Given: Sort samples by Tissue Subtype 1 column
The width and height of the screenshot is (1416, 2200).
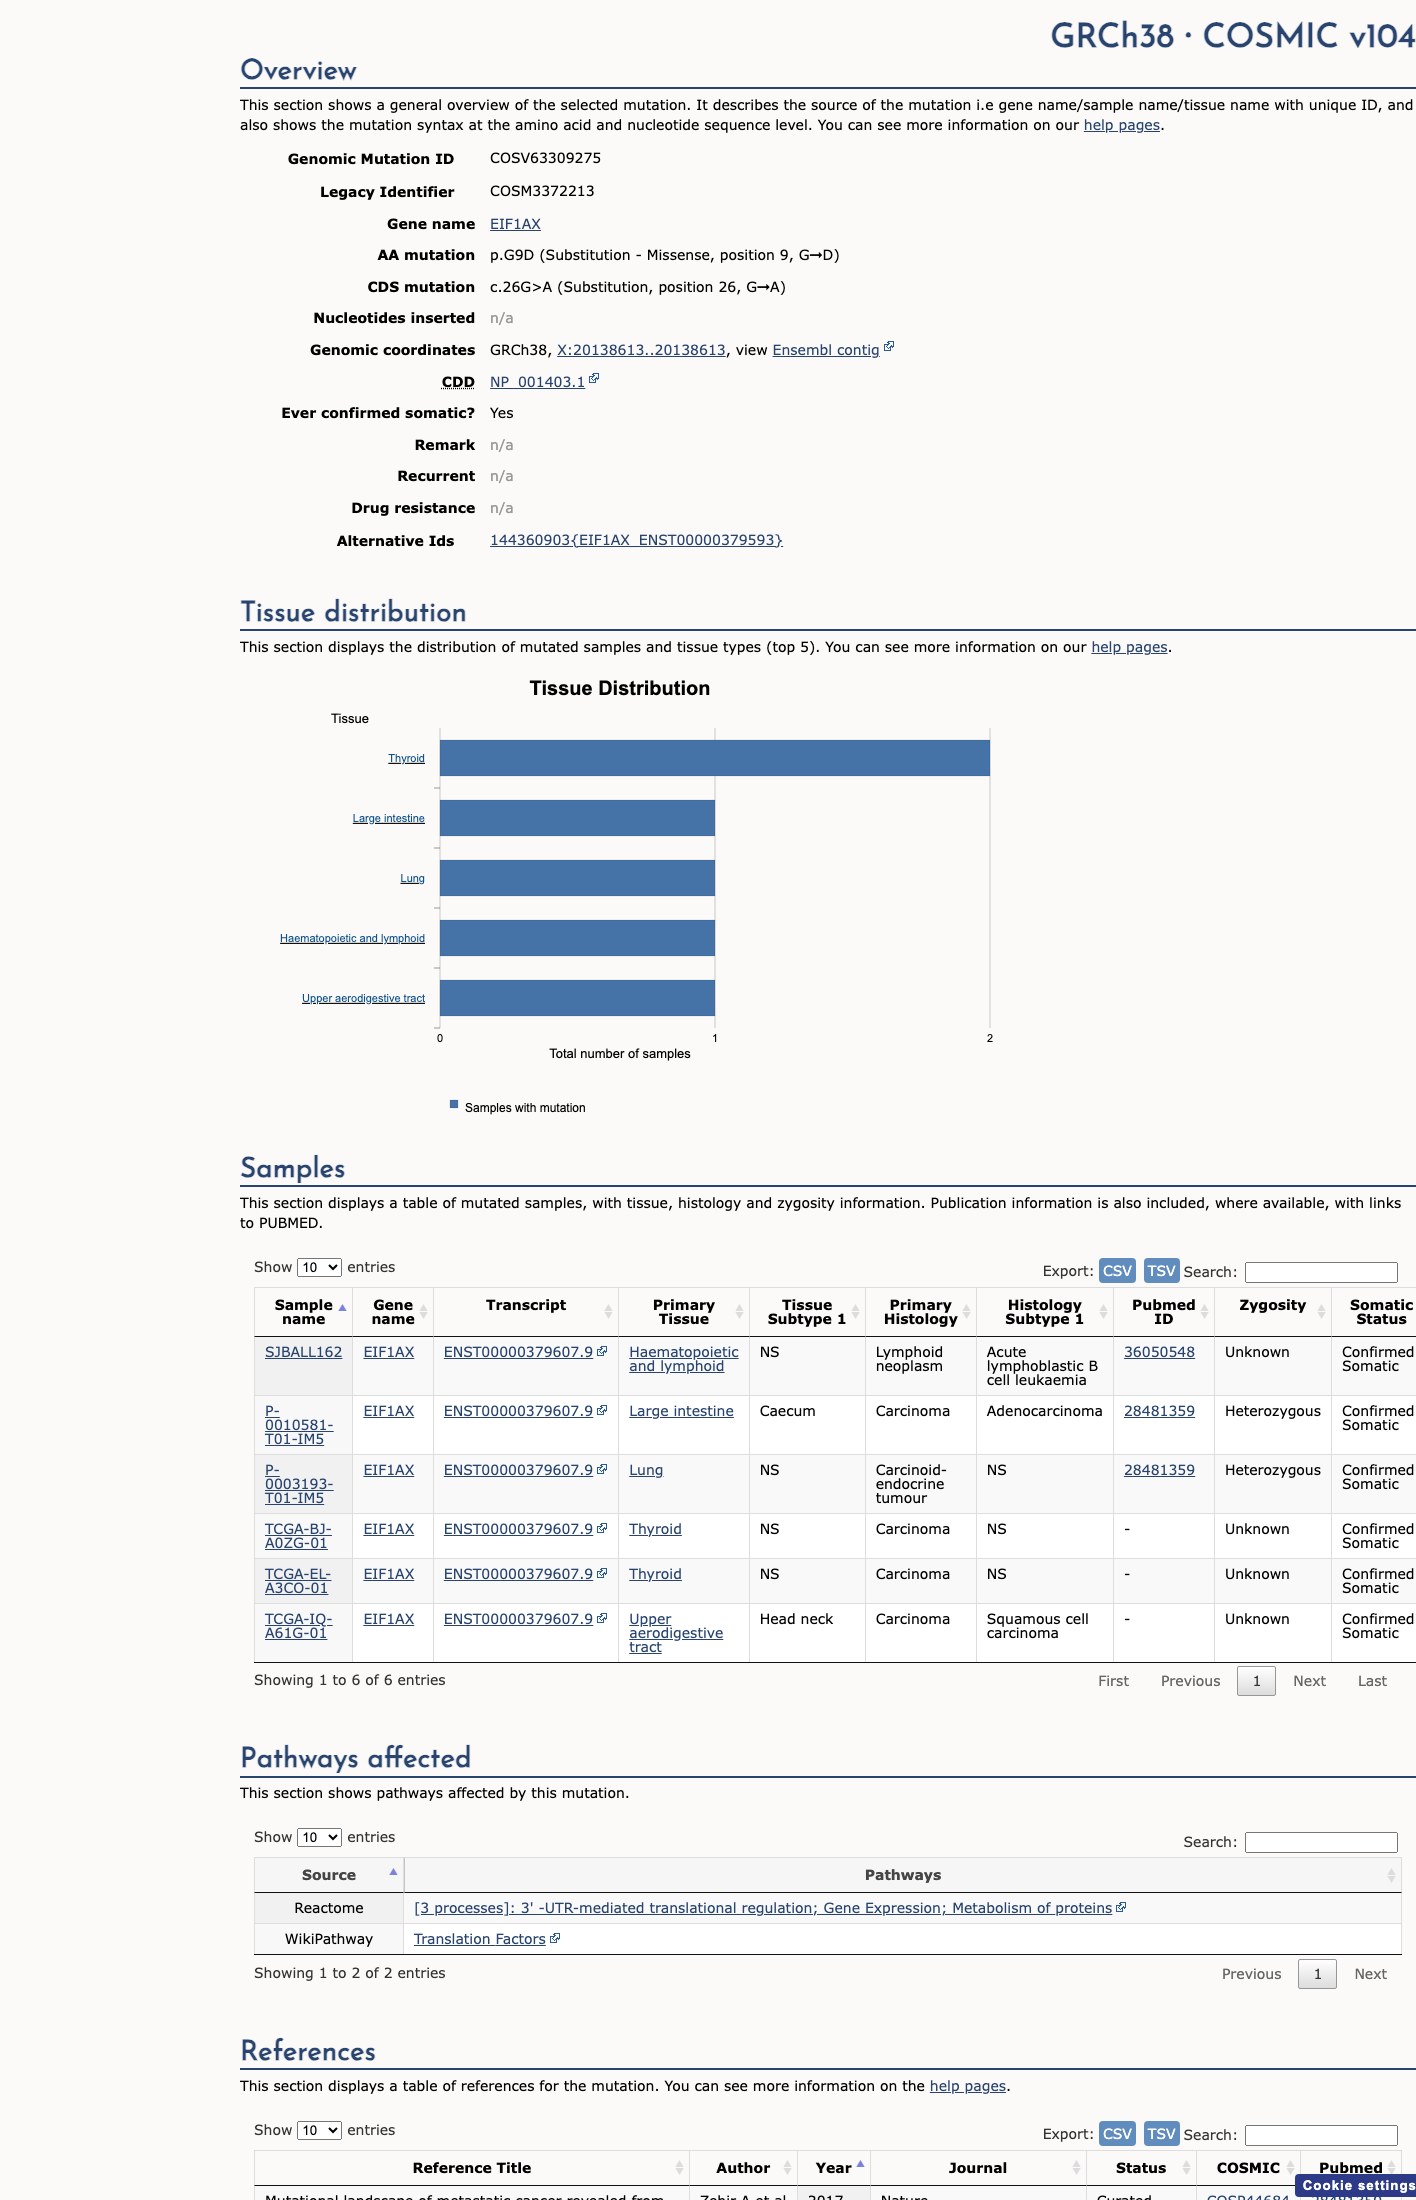Looking at the screenshot, I should pyautogui.click(x=807, y=1312).
